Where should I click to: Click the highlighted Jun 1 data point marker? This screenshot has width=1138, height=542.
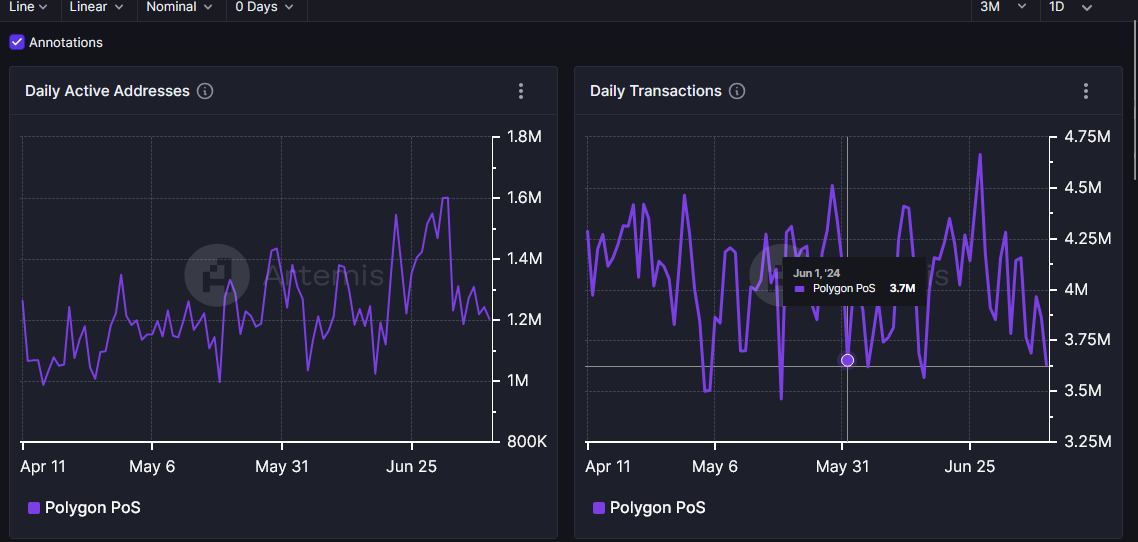848,360
